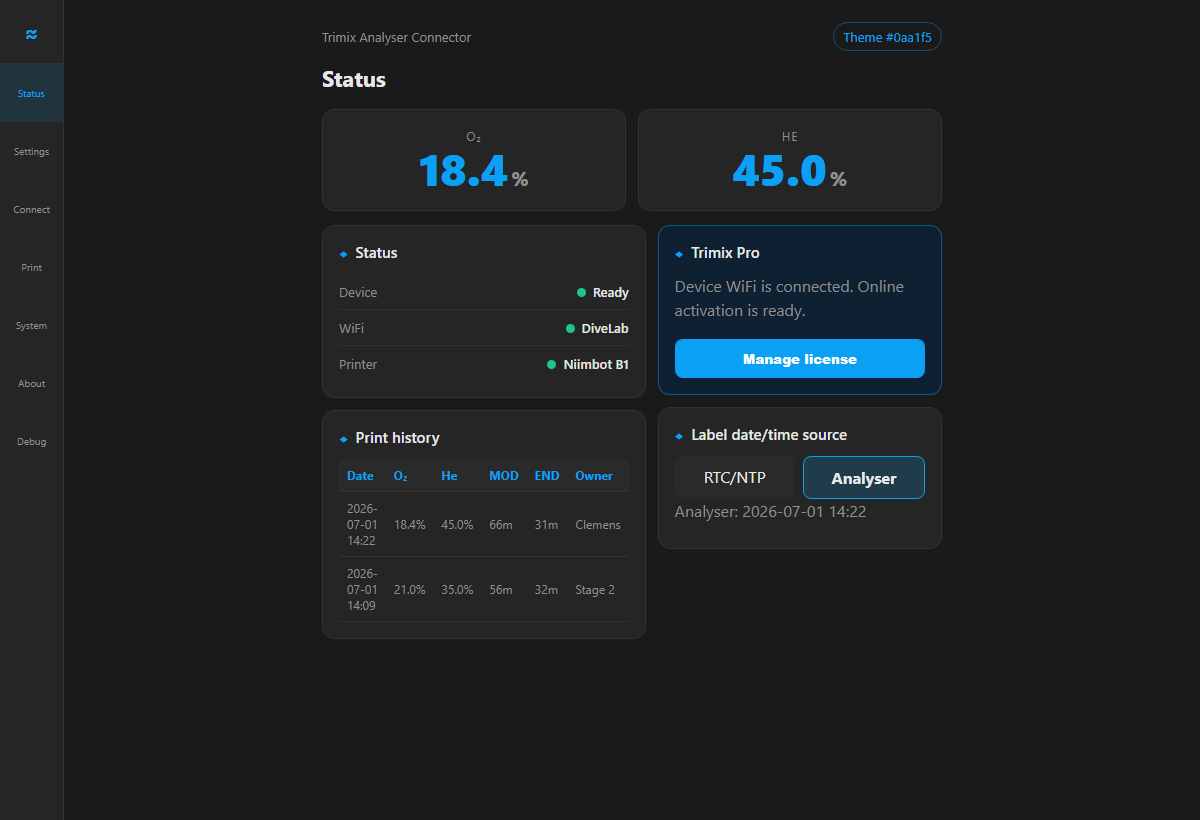Select the 2026-07-01 14:09 history entry date
The width and height of the screenshot is (1200, 820).
click(x=362, y=589)
